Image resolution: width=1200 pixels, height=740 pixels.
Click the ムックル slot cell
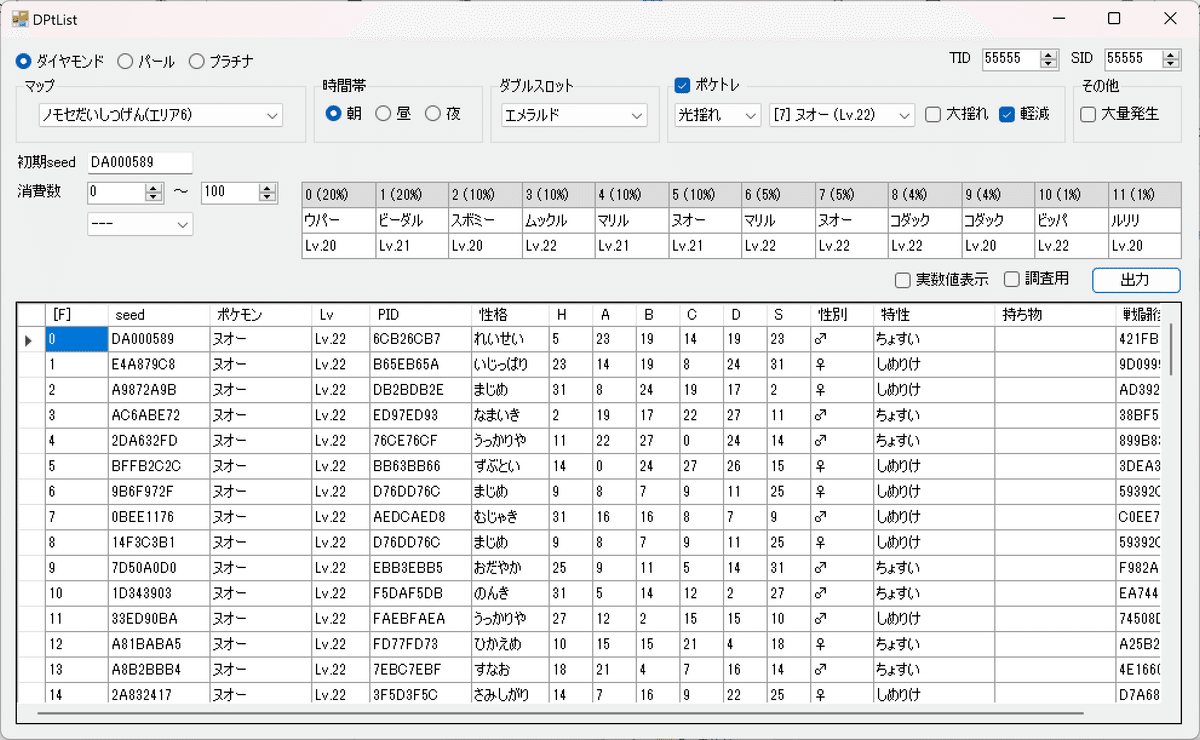tap(558, 220)
